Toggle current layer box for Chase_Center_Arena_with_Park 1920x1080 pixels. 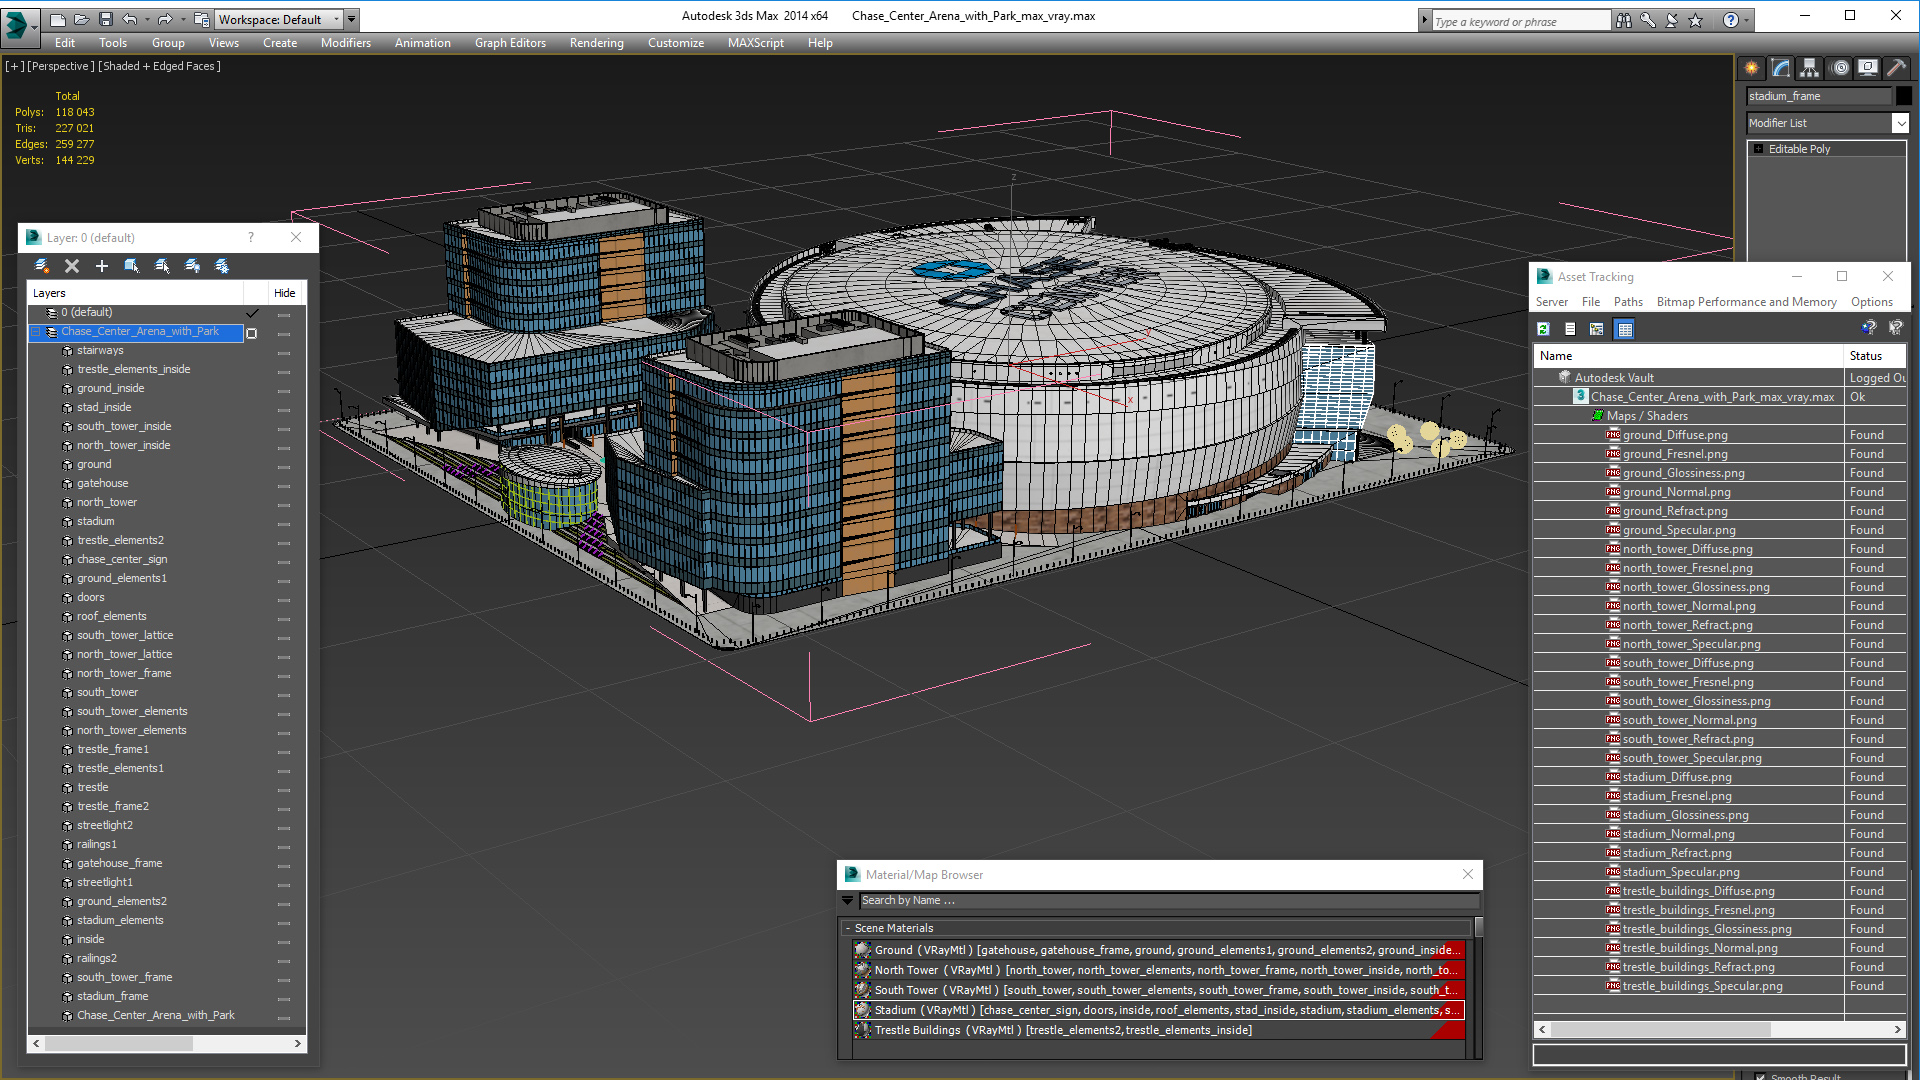252,333
